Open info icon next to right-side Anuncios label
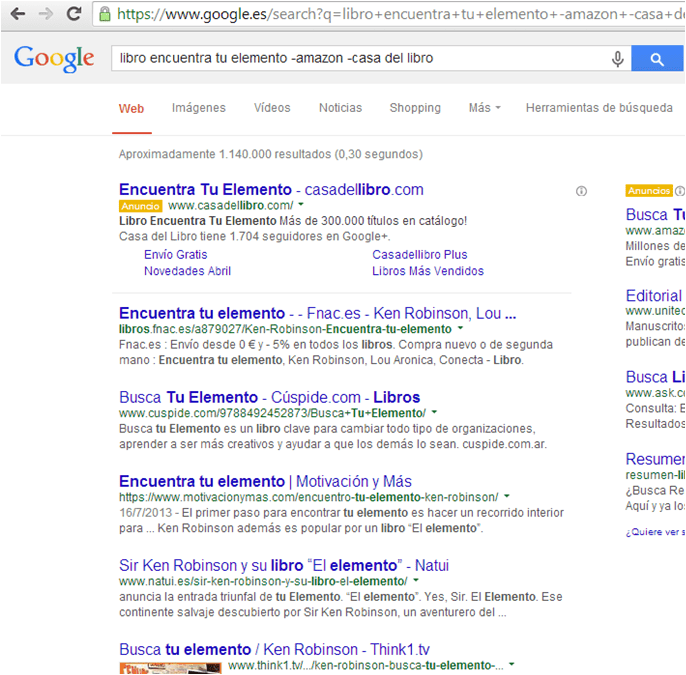The image size is (686, 675). [x=680, y=191]
